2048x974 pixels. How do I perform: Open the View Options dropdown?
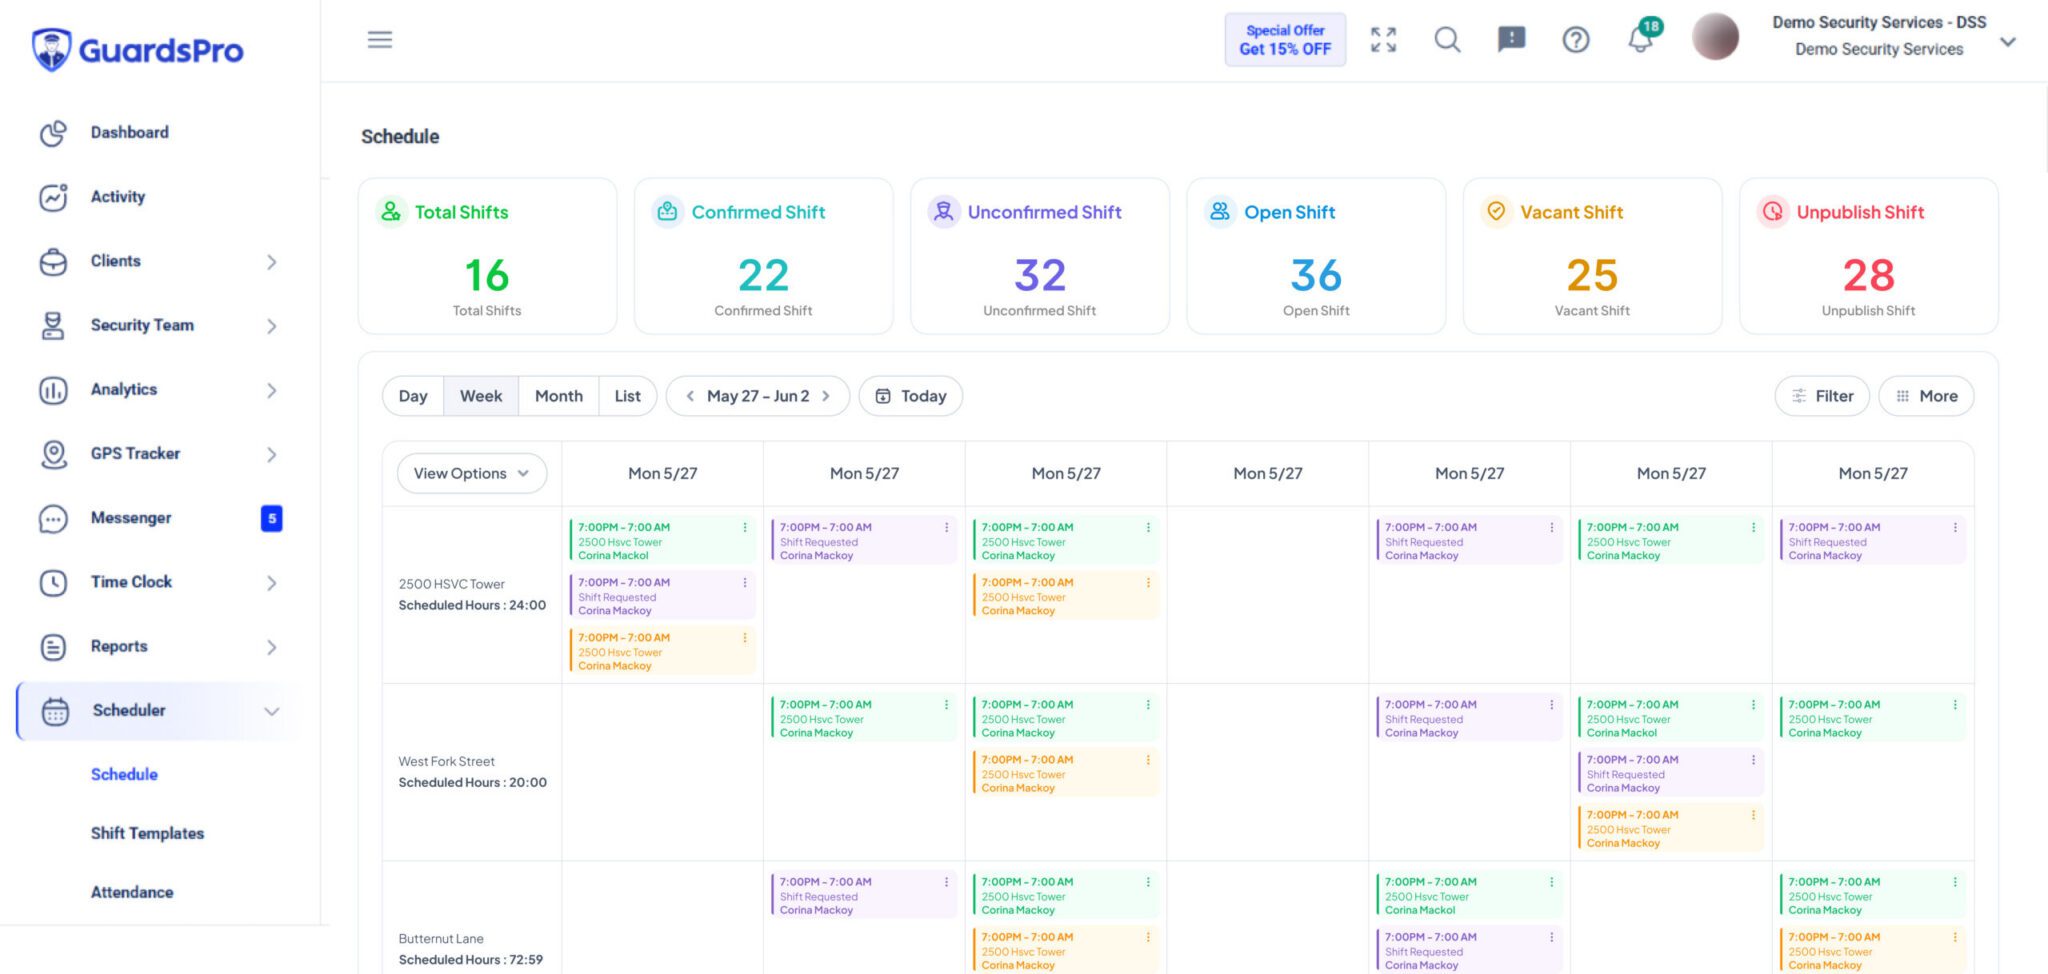pyautogui.click(x=472, y=473)
